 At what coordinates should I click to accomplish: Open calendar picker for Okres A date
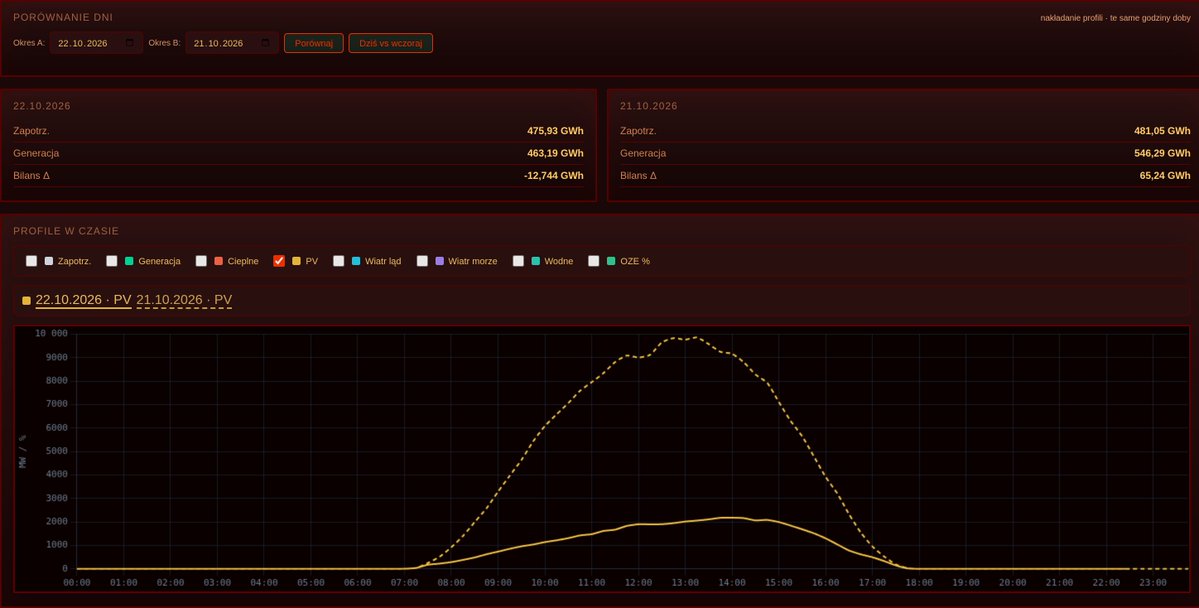click(129, 43)
